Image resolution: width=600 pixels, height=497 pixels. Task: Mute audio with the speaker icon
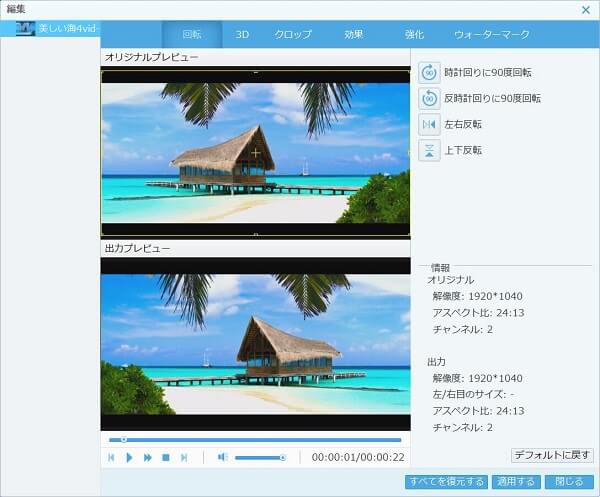point(222,457)
